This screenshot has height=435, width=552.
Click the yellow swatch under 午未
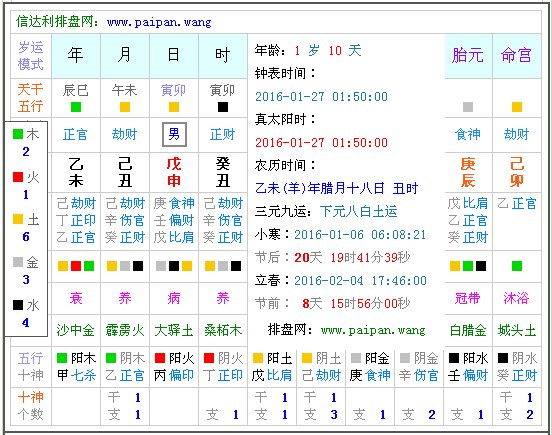[x=125, y=107]
